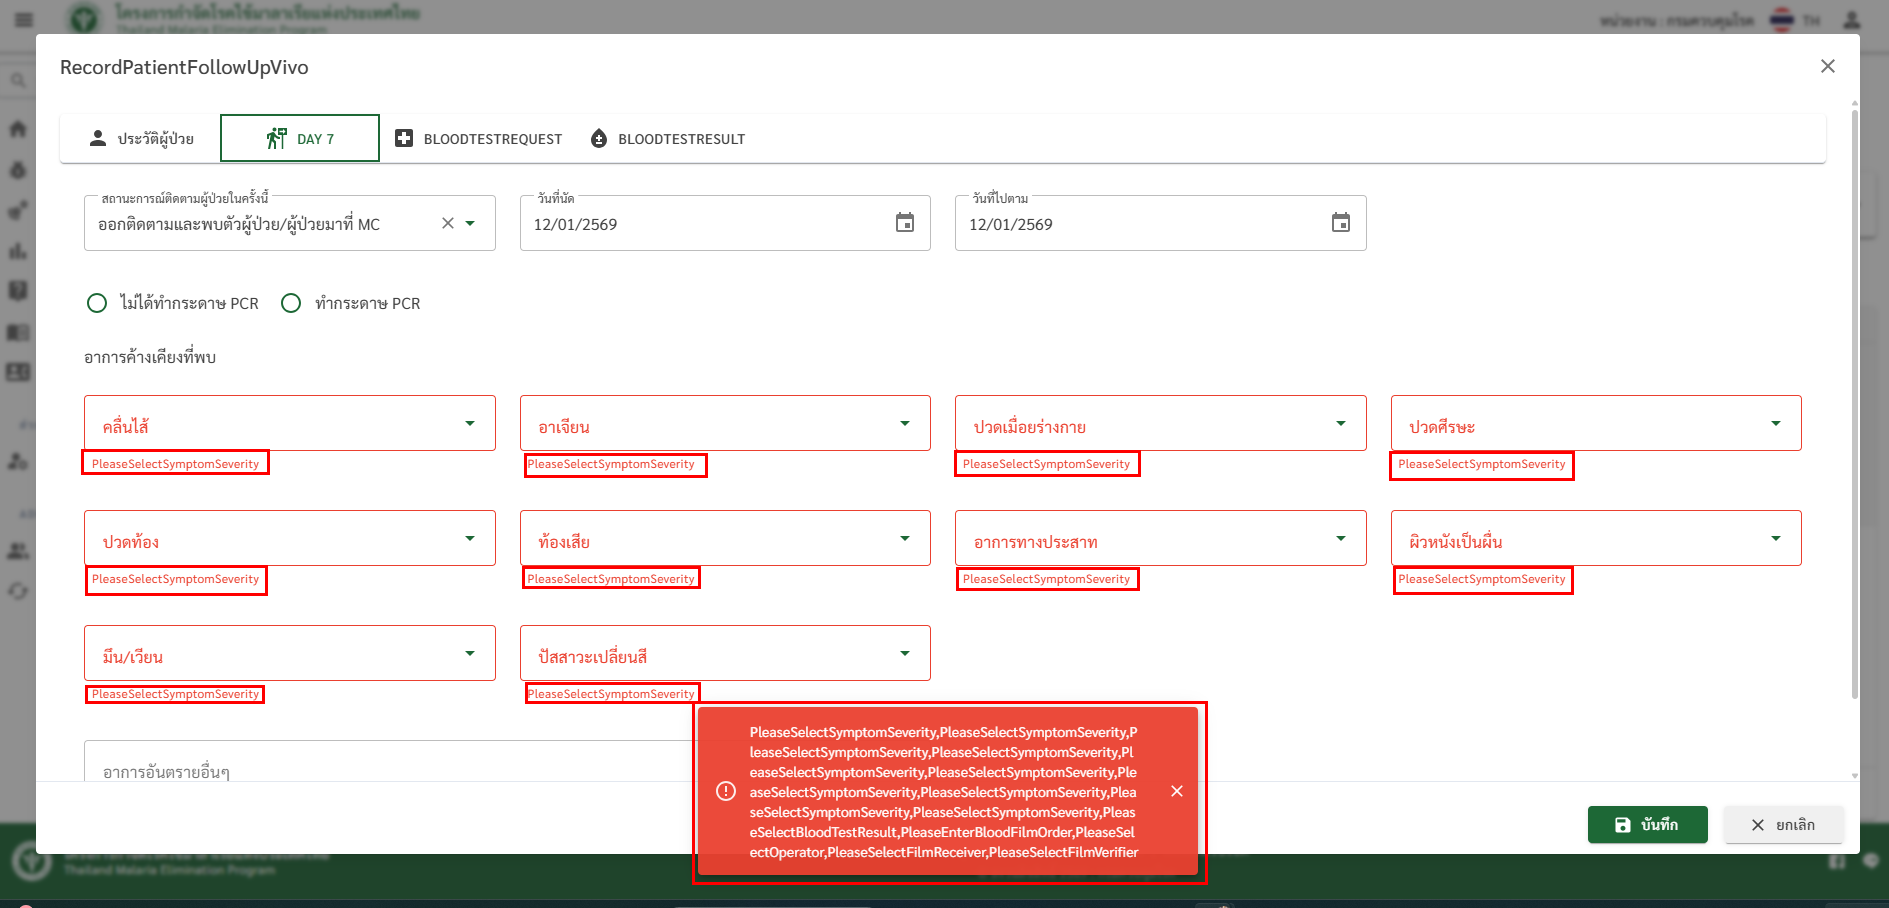Expand the ท้องเสีย severity dropdown
Image resolution: width=1889 pixels, height=908 pixels.
[x=904, y=539]
